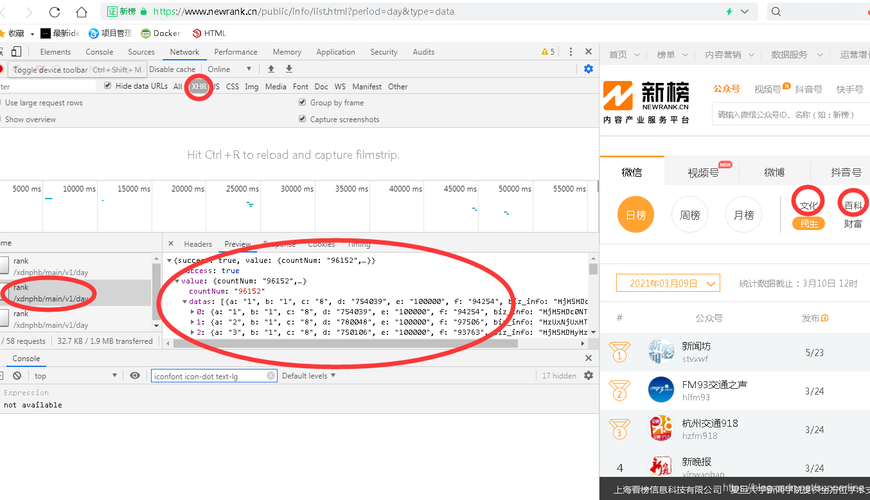
Task: Enable Use large request rows
Action: tap(43, 103)
